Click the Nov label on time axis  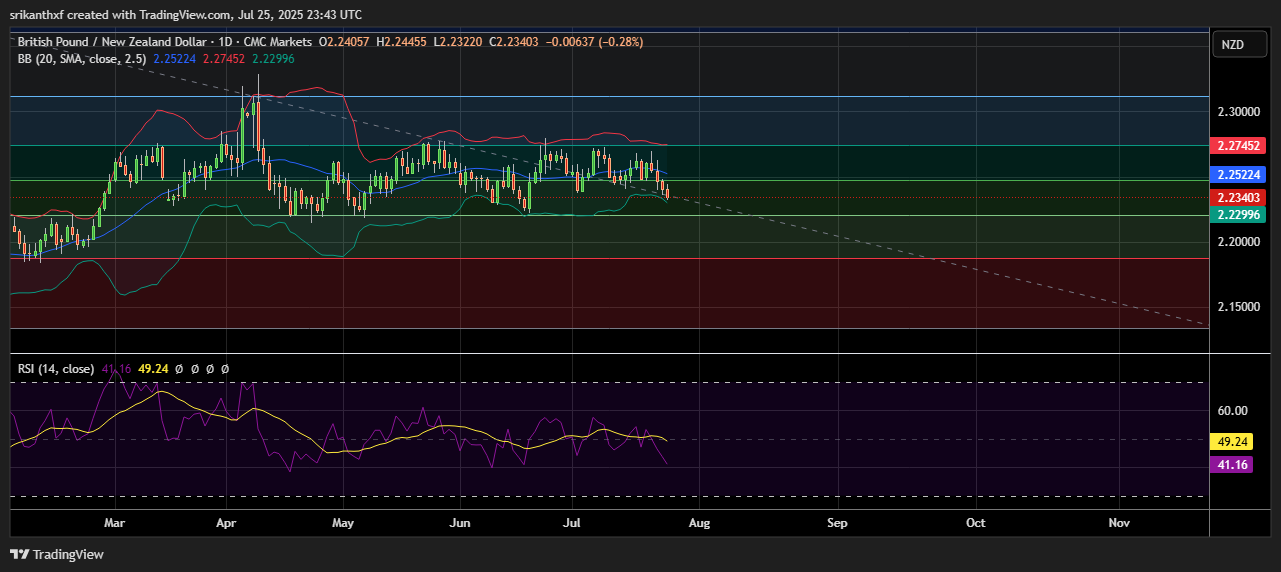tap(1119, 523)
